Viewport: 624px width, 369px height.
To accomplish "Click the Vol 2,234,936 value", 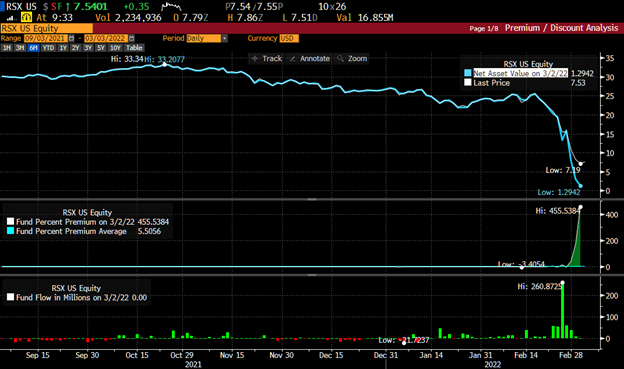I will coord(128,18).
